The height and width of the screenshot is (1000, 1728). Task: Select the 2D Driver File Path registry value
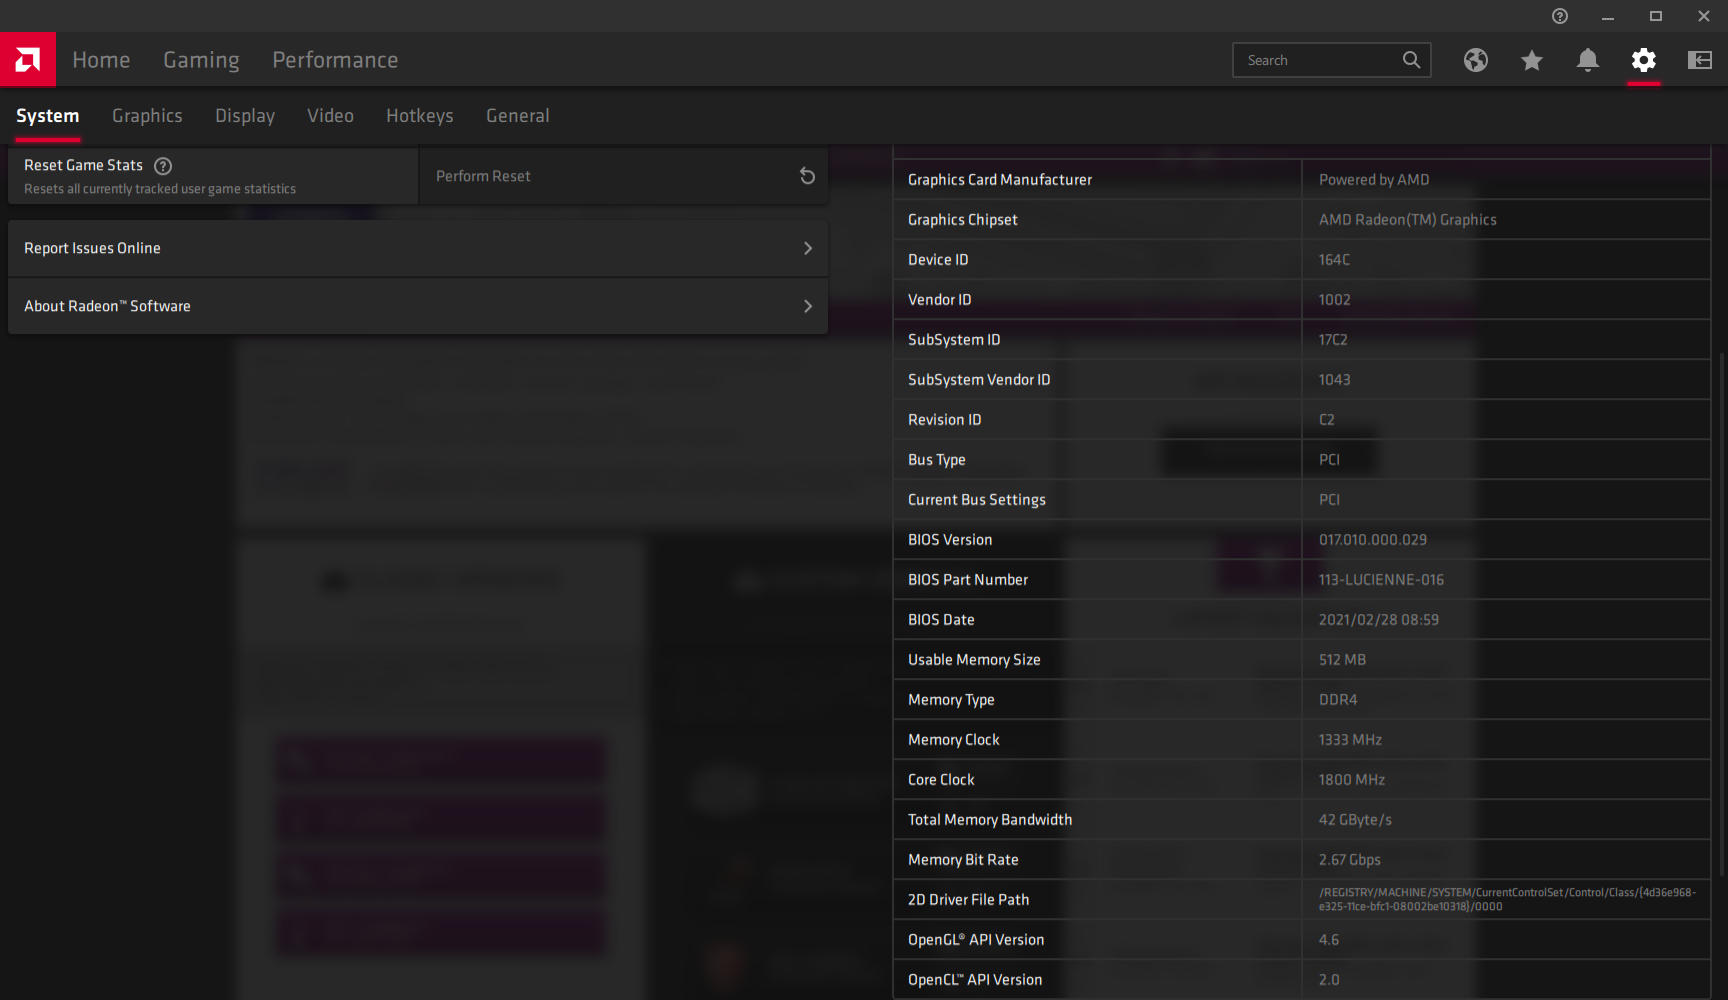tap(1507, 900)
